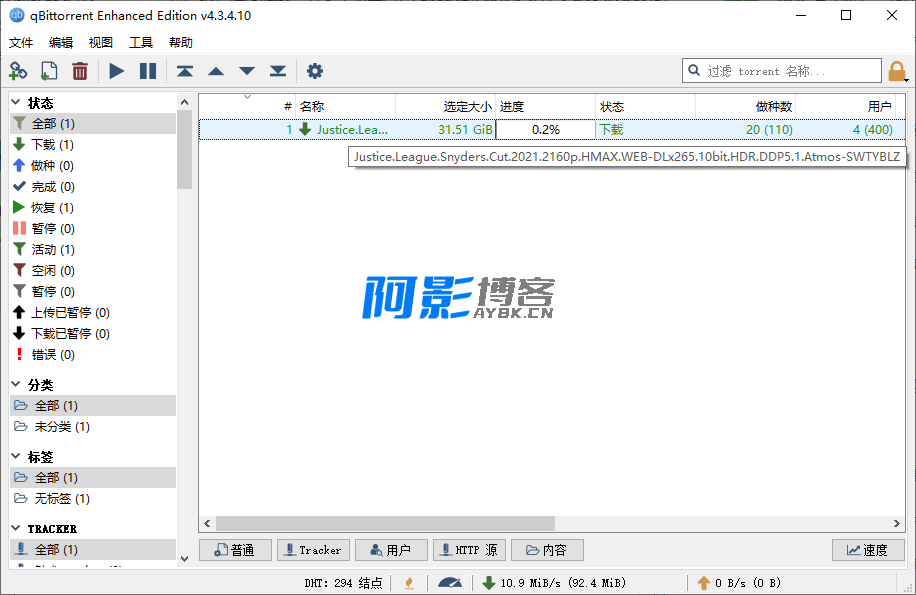Sort by the 名称 column header
Image resolution: width=916 pixels, height=595 pixels.
pyautogui.click(x=345, y=106)
